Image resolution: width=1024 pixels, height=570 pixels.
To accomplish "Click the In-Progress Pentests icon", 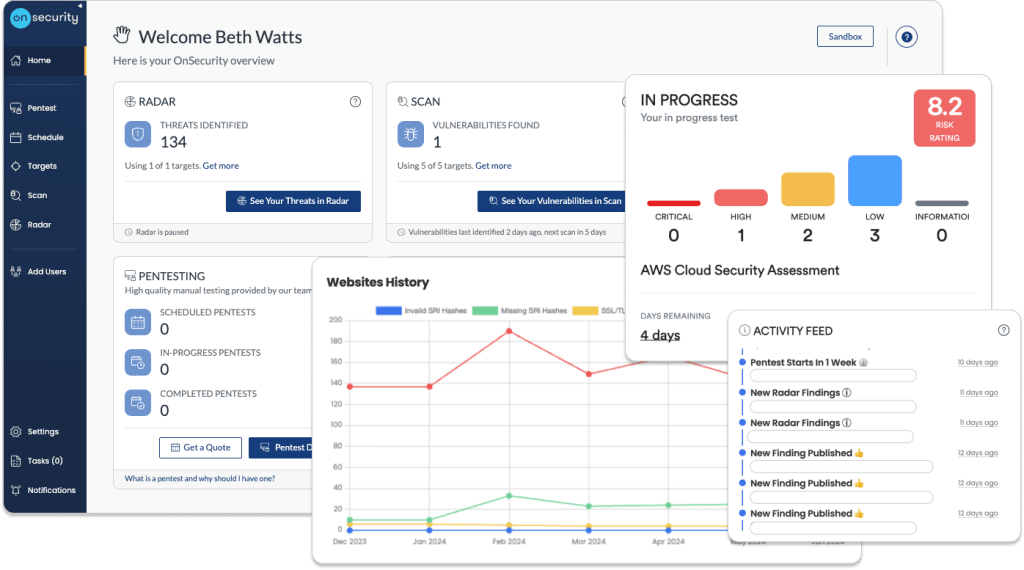I will click(138, 362).
